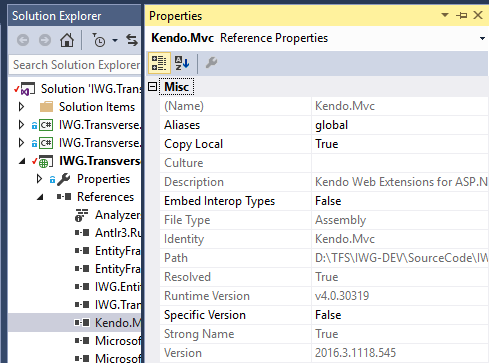
Task: Focus the Search Solution Explorer field
Action: 75,65
